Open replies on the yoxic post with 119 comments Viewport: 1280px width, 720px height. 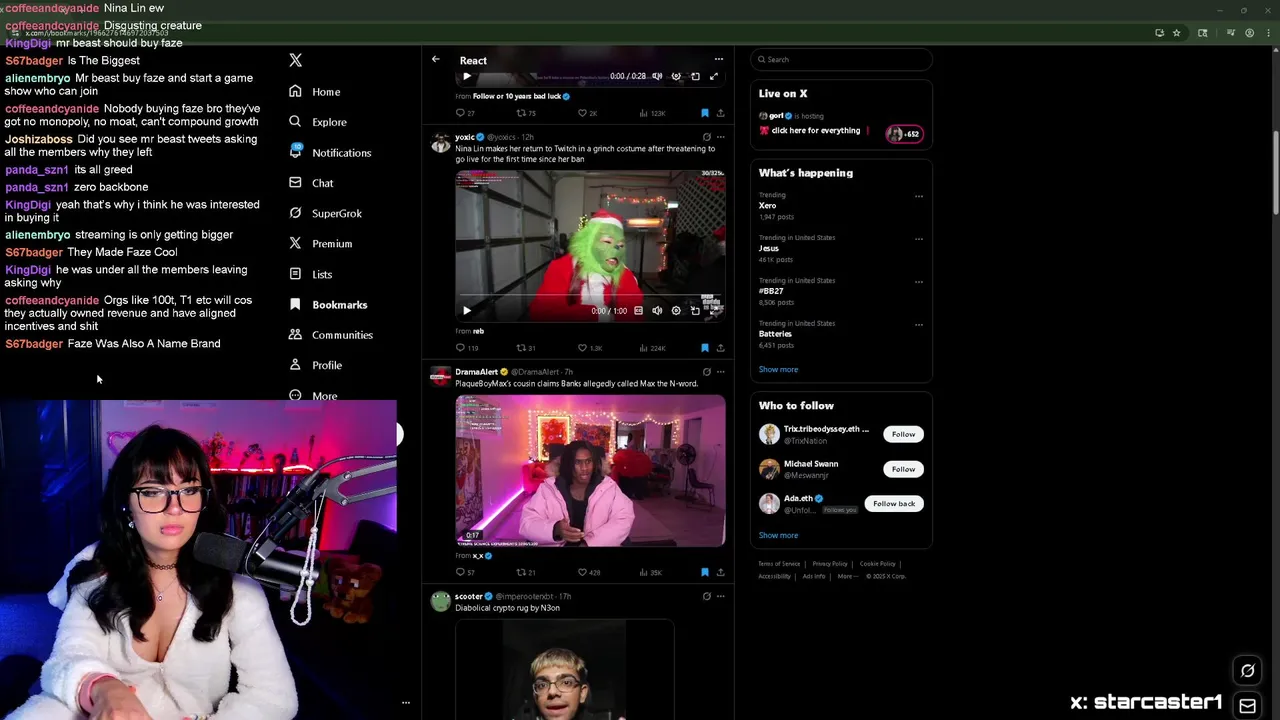466,348
